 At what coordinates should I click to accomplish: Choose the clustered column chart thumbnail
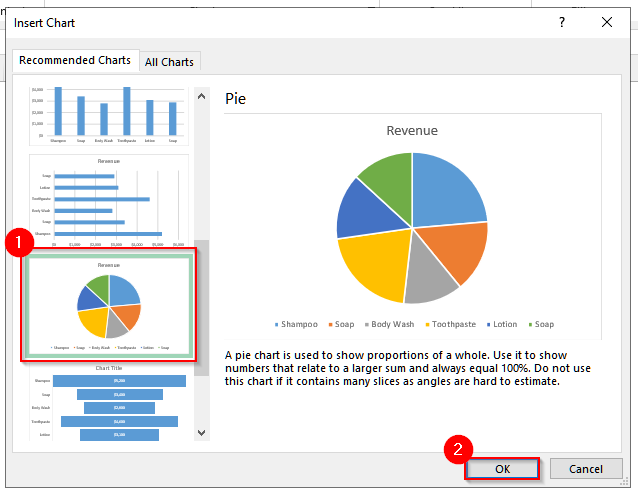[x=109, y=114]
